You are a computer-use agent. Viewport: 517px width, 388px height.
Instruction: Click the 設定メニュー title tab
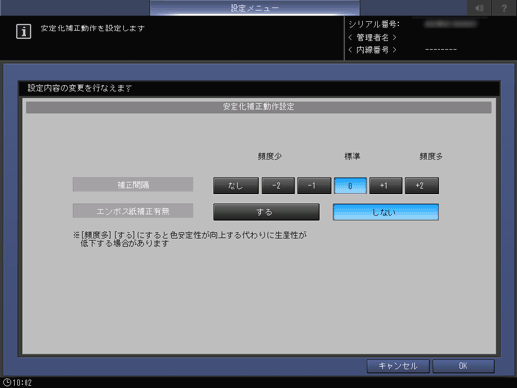[255, 8]
